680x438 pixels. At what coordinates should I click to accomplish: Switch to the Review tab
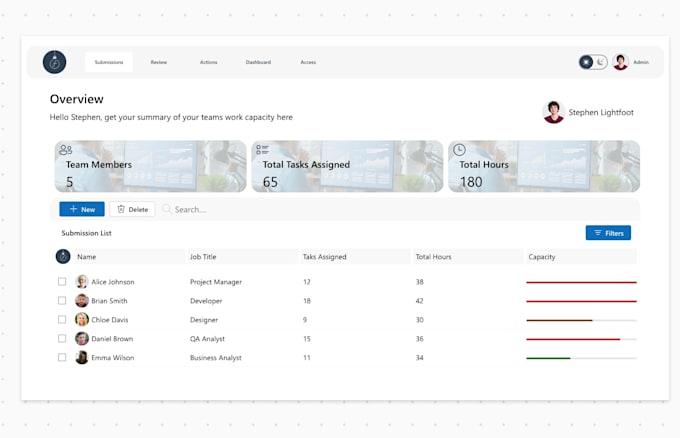pos(159,62)
